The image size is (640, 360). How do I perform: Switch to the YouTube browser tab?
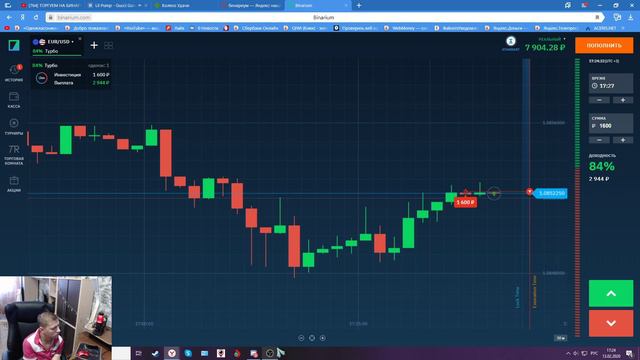(50, 5)
